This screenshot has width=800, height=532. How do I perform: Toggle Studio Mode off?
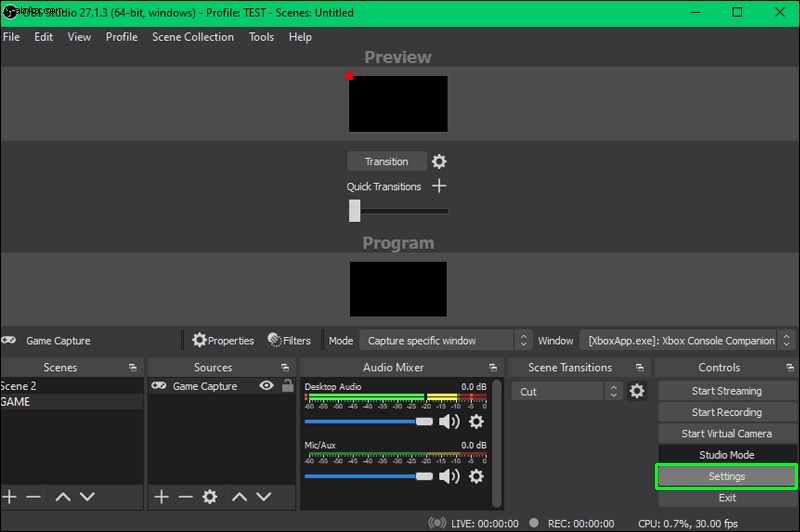click(727, 455)
